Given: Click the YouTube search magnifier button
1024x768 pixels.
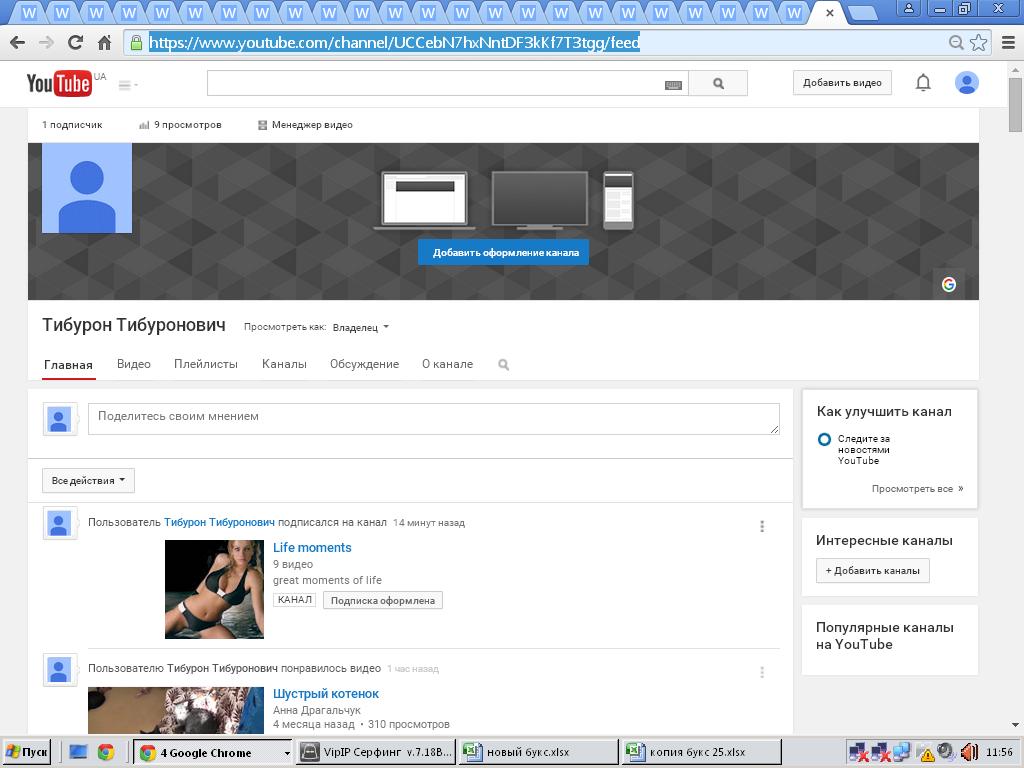Looking at the screenshot, I should 718,84.
